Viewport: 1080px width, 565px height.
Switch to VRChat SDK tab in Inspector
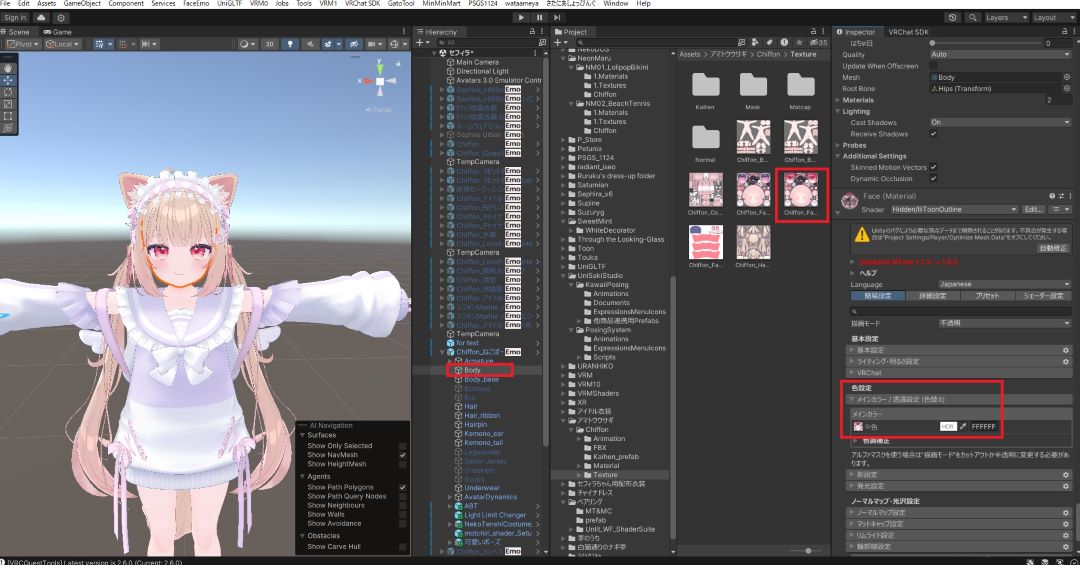point(908,32)
